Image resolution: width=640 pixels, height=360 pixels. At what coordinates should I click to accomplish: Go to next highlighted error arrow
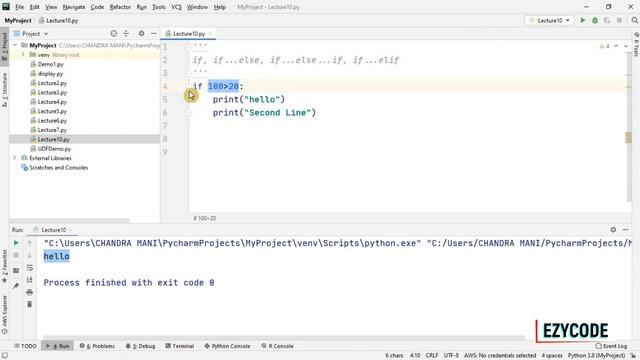[x=626, y=46]
